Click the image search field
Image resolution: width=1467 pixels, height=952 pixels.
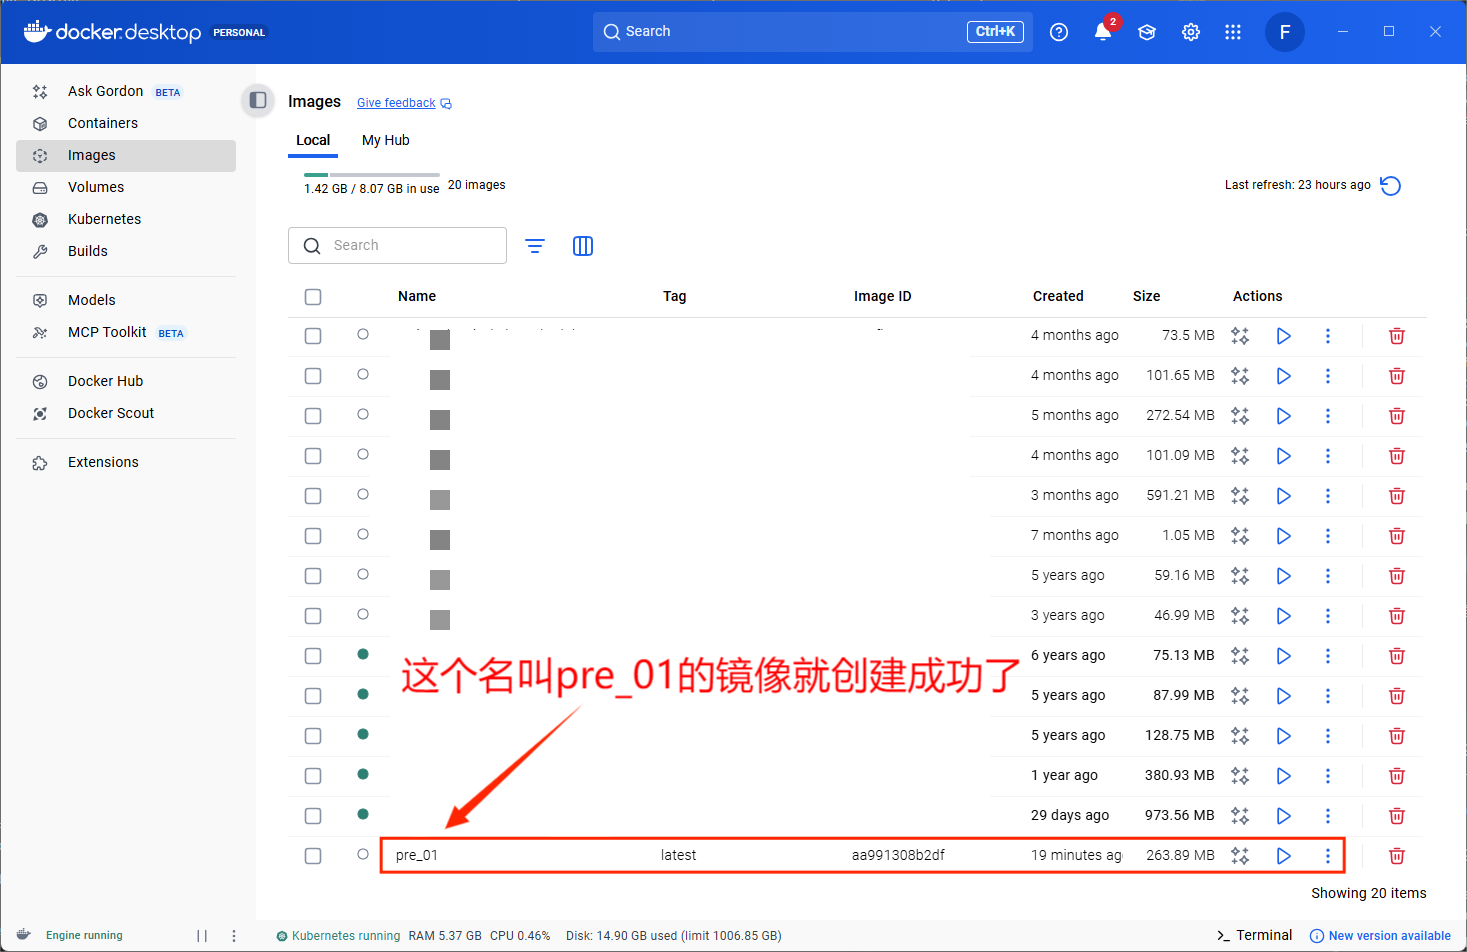(x=398, y=245)
